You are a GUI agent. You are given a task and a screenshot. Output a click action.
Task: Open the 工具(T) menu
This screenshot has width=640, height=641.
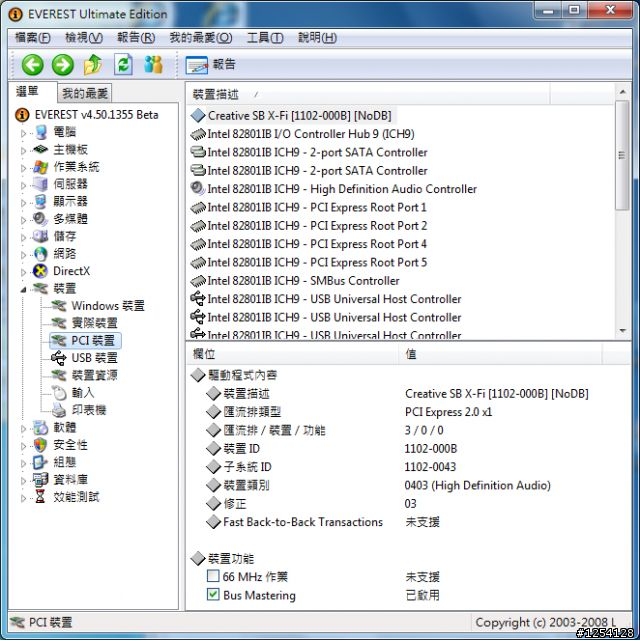click(265, 38)
